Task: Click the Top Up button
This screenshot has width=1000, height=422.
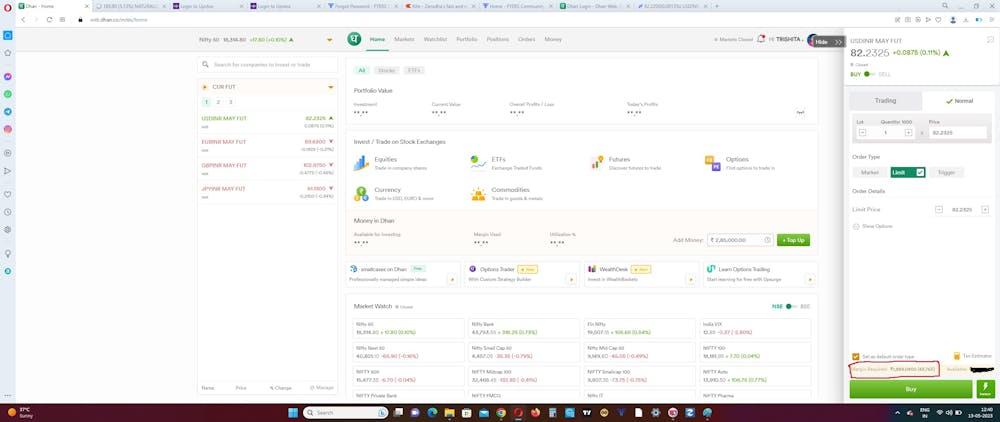Action: [793, 240]
